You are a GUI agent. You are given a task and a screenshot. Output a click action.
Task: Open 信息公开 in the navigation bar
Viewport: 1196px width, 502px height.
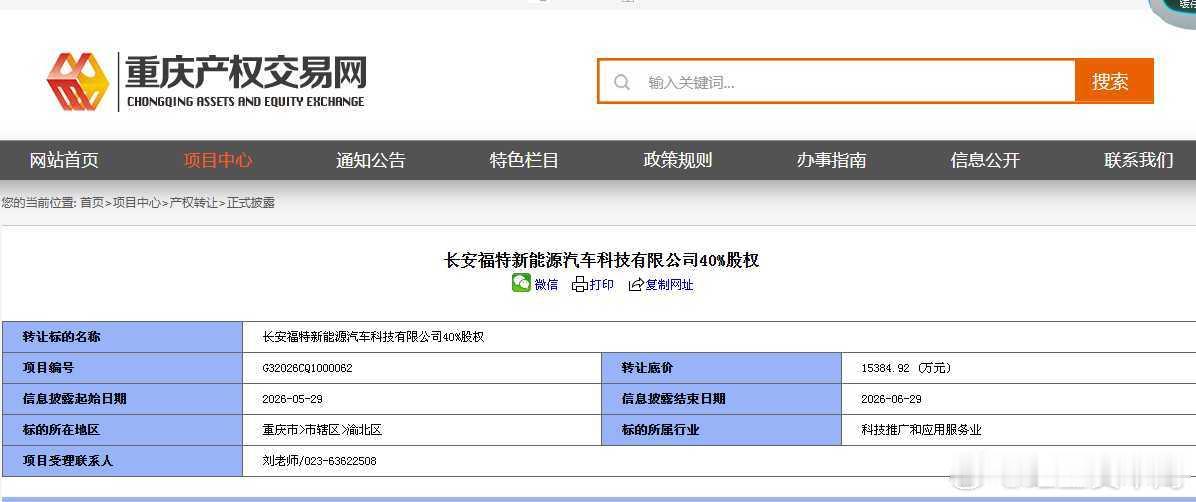tap(985, 160)
